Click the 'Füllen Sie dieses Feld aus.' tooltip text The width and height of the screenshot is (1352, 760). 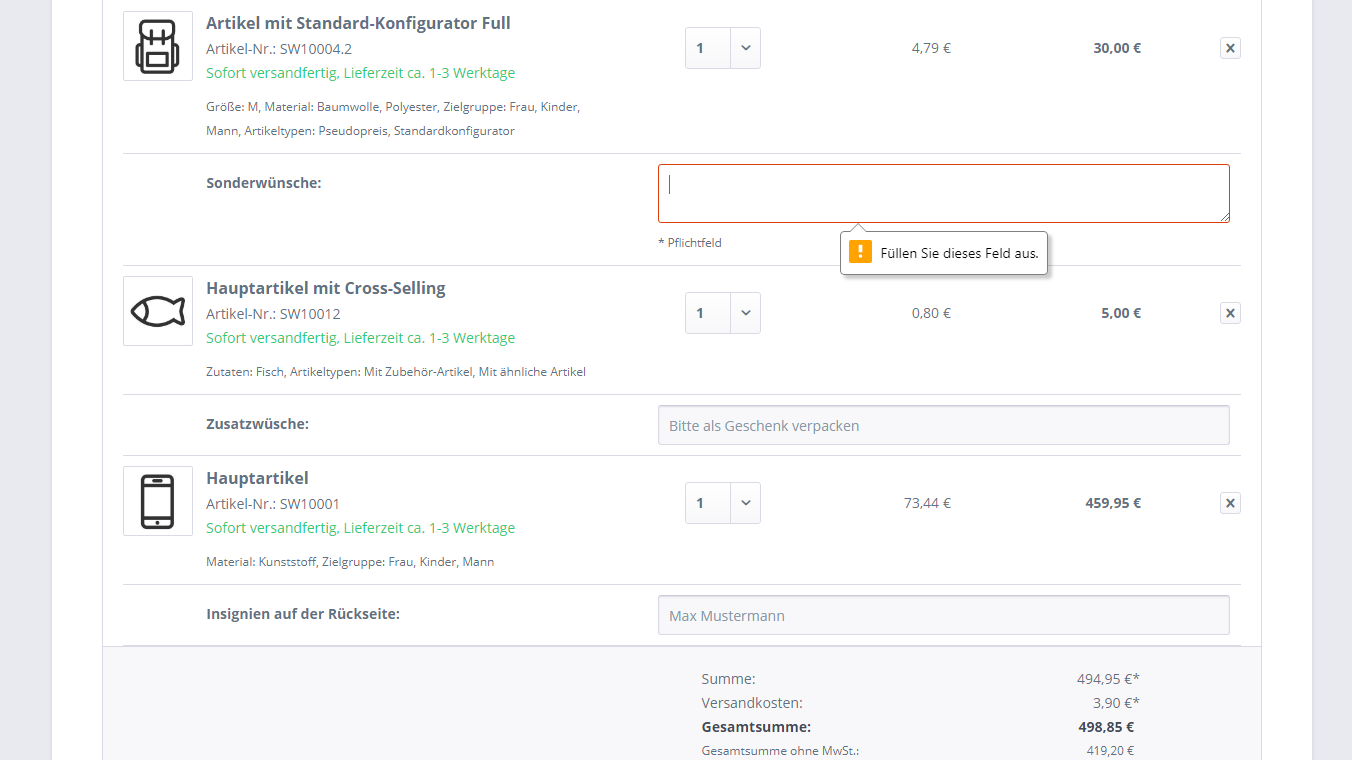pyautogui.click(x=959, y=253)
